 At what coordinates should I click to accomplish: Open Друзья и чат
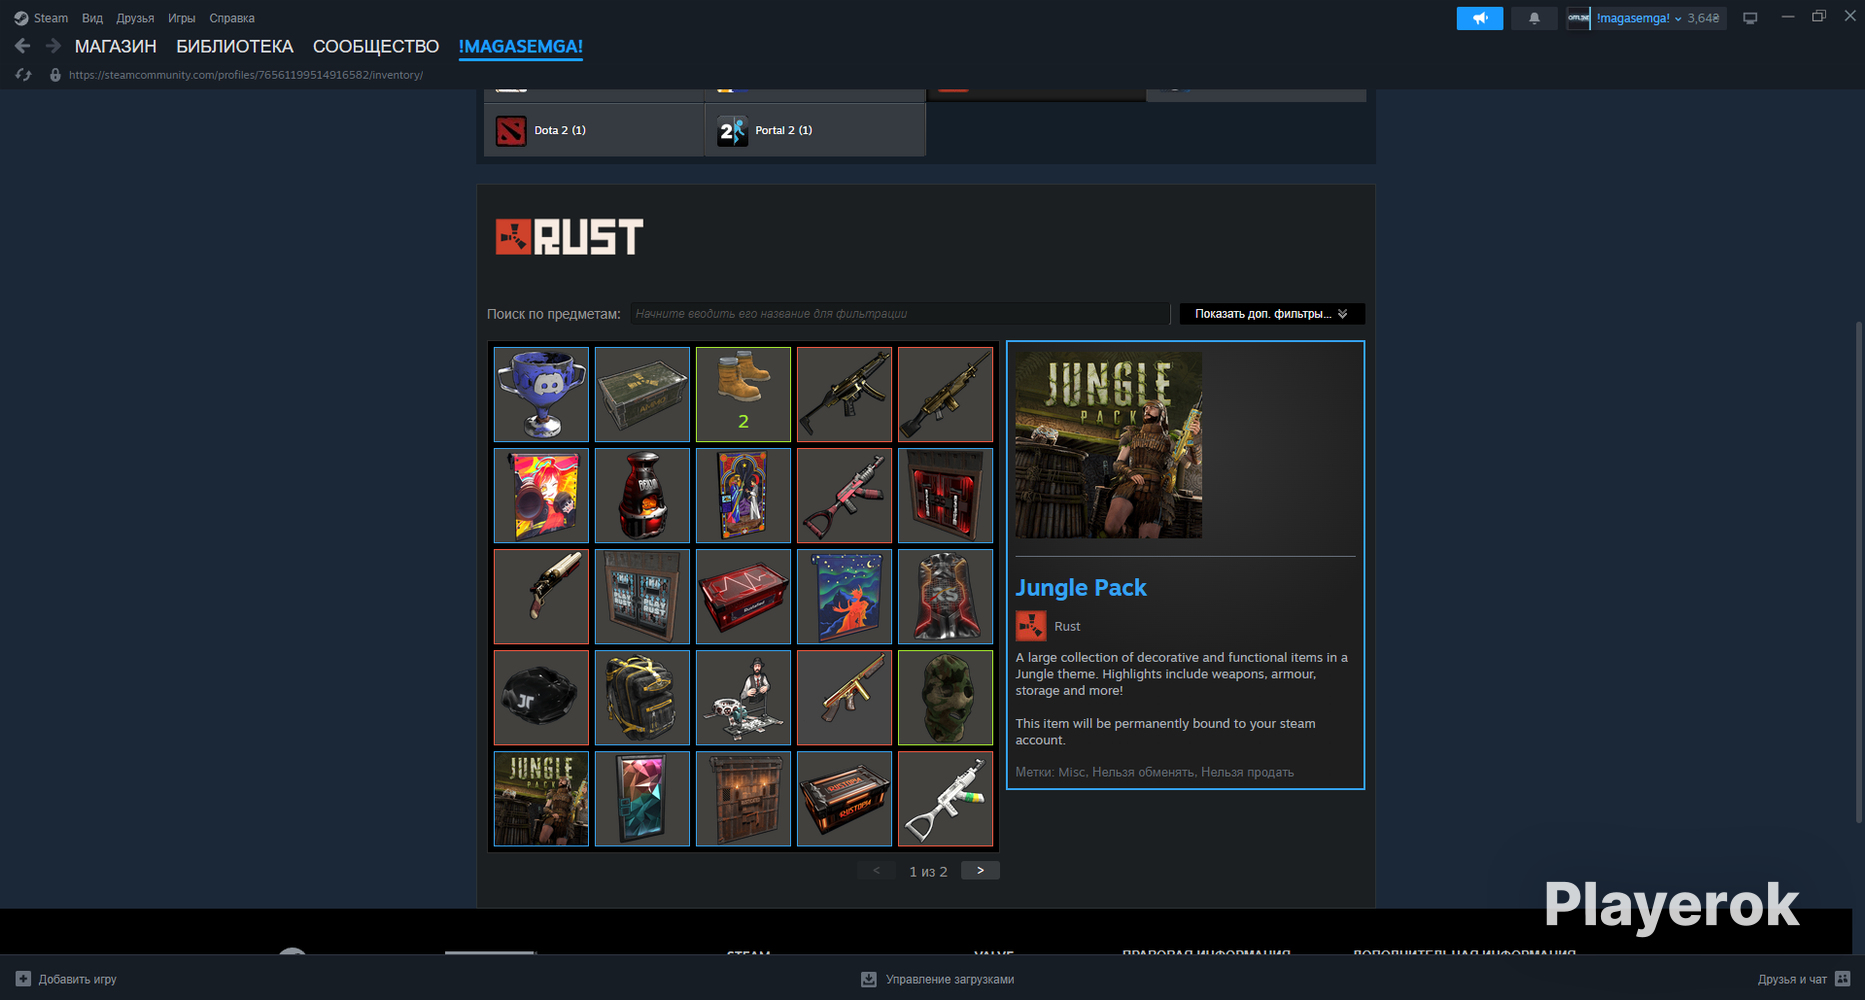1804,979
